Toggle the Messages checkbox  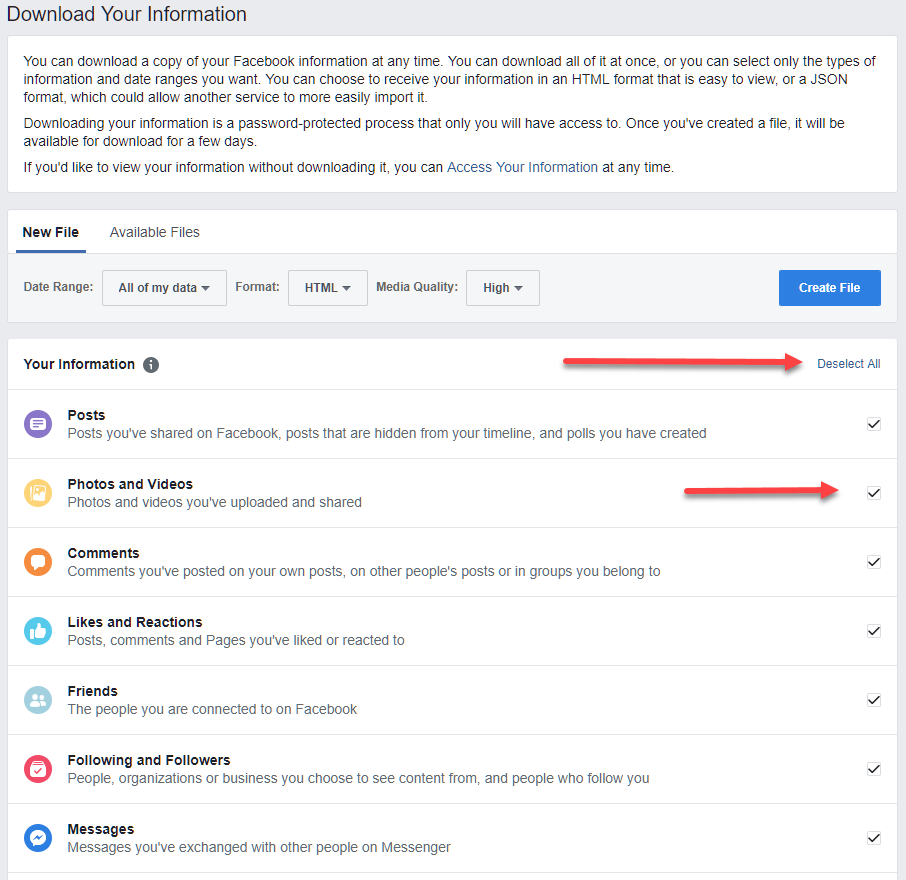pyautogui.click(x=874, y=838)
